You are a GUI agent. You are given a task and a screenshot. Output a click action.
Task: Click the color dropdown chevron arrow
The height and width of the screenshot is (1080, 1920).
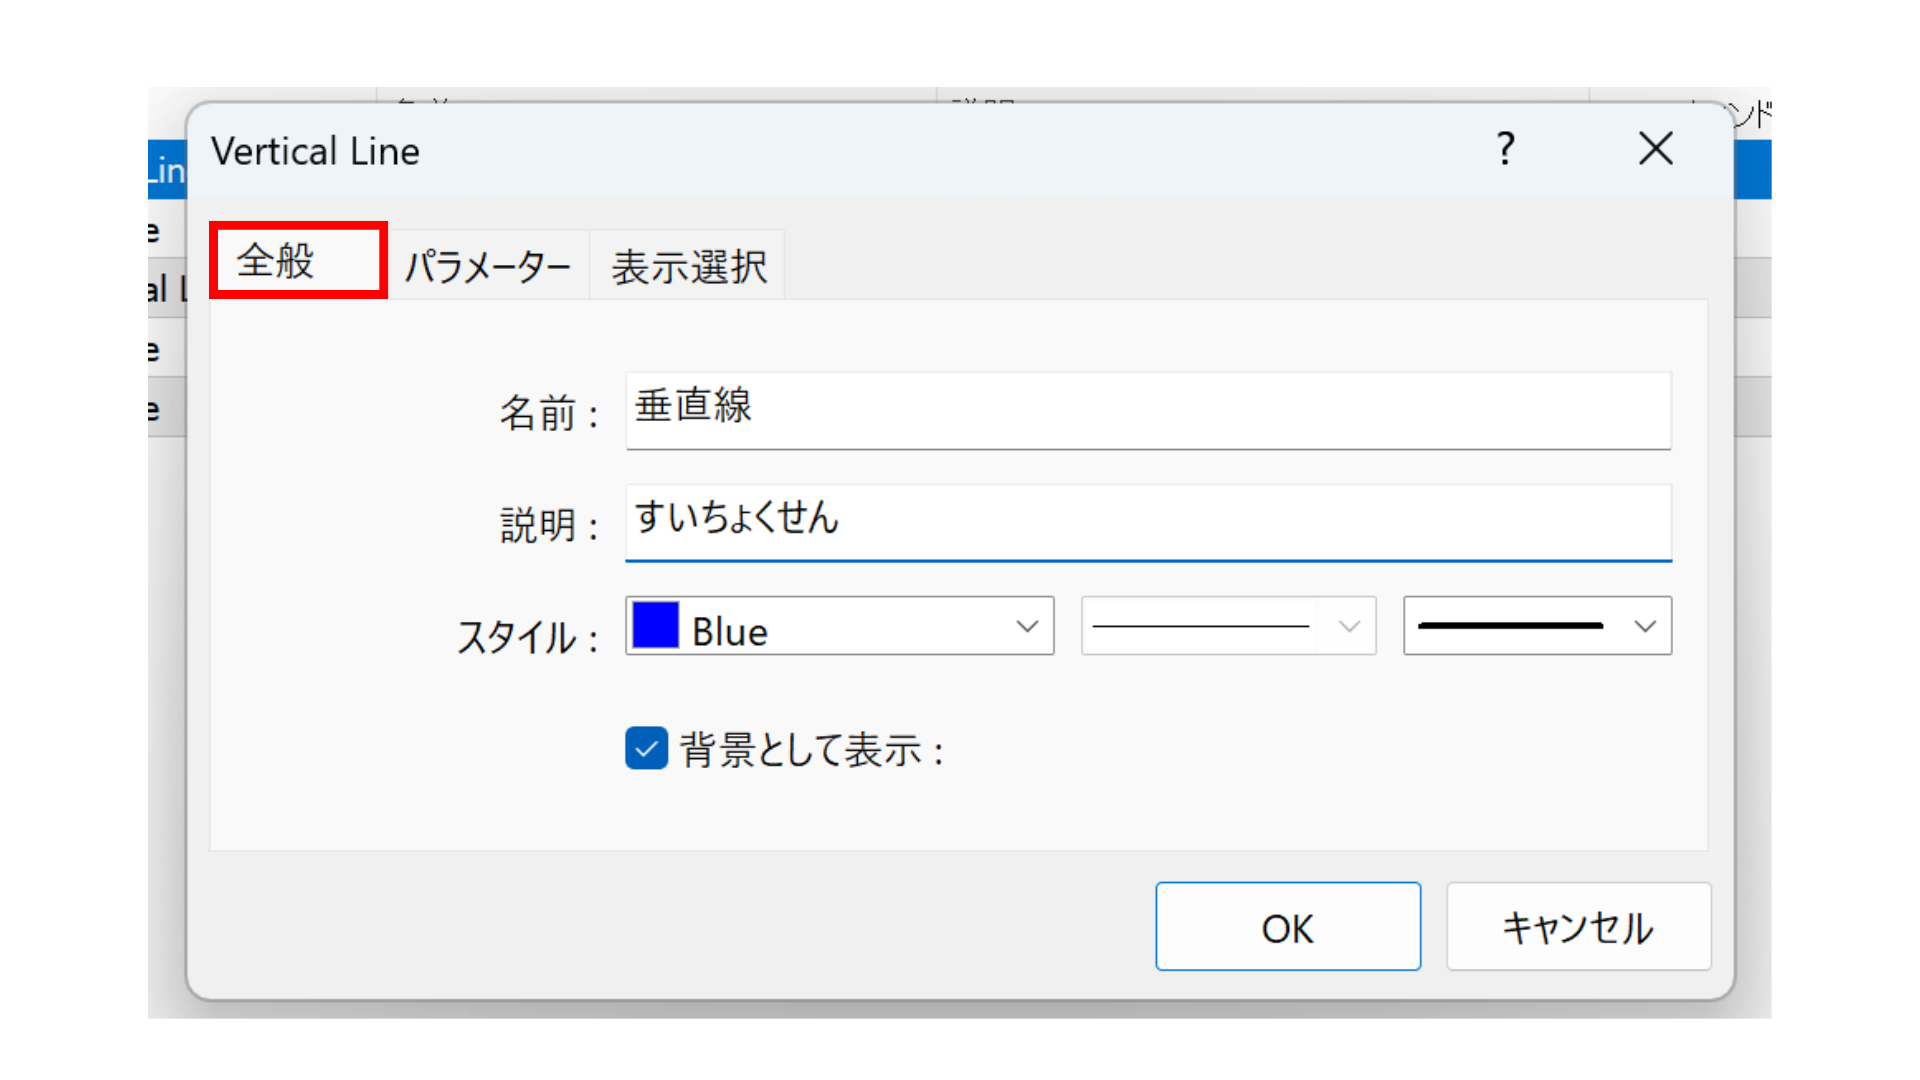[x=1028, y=627]
